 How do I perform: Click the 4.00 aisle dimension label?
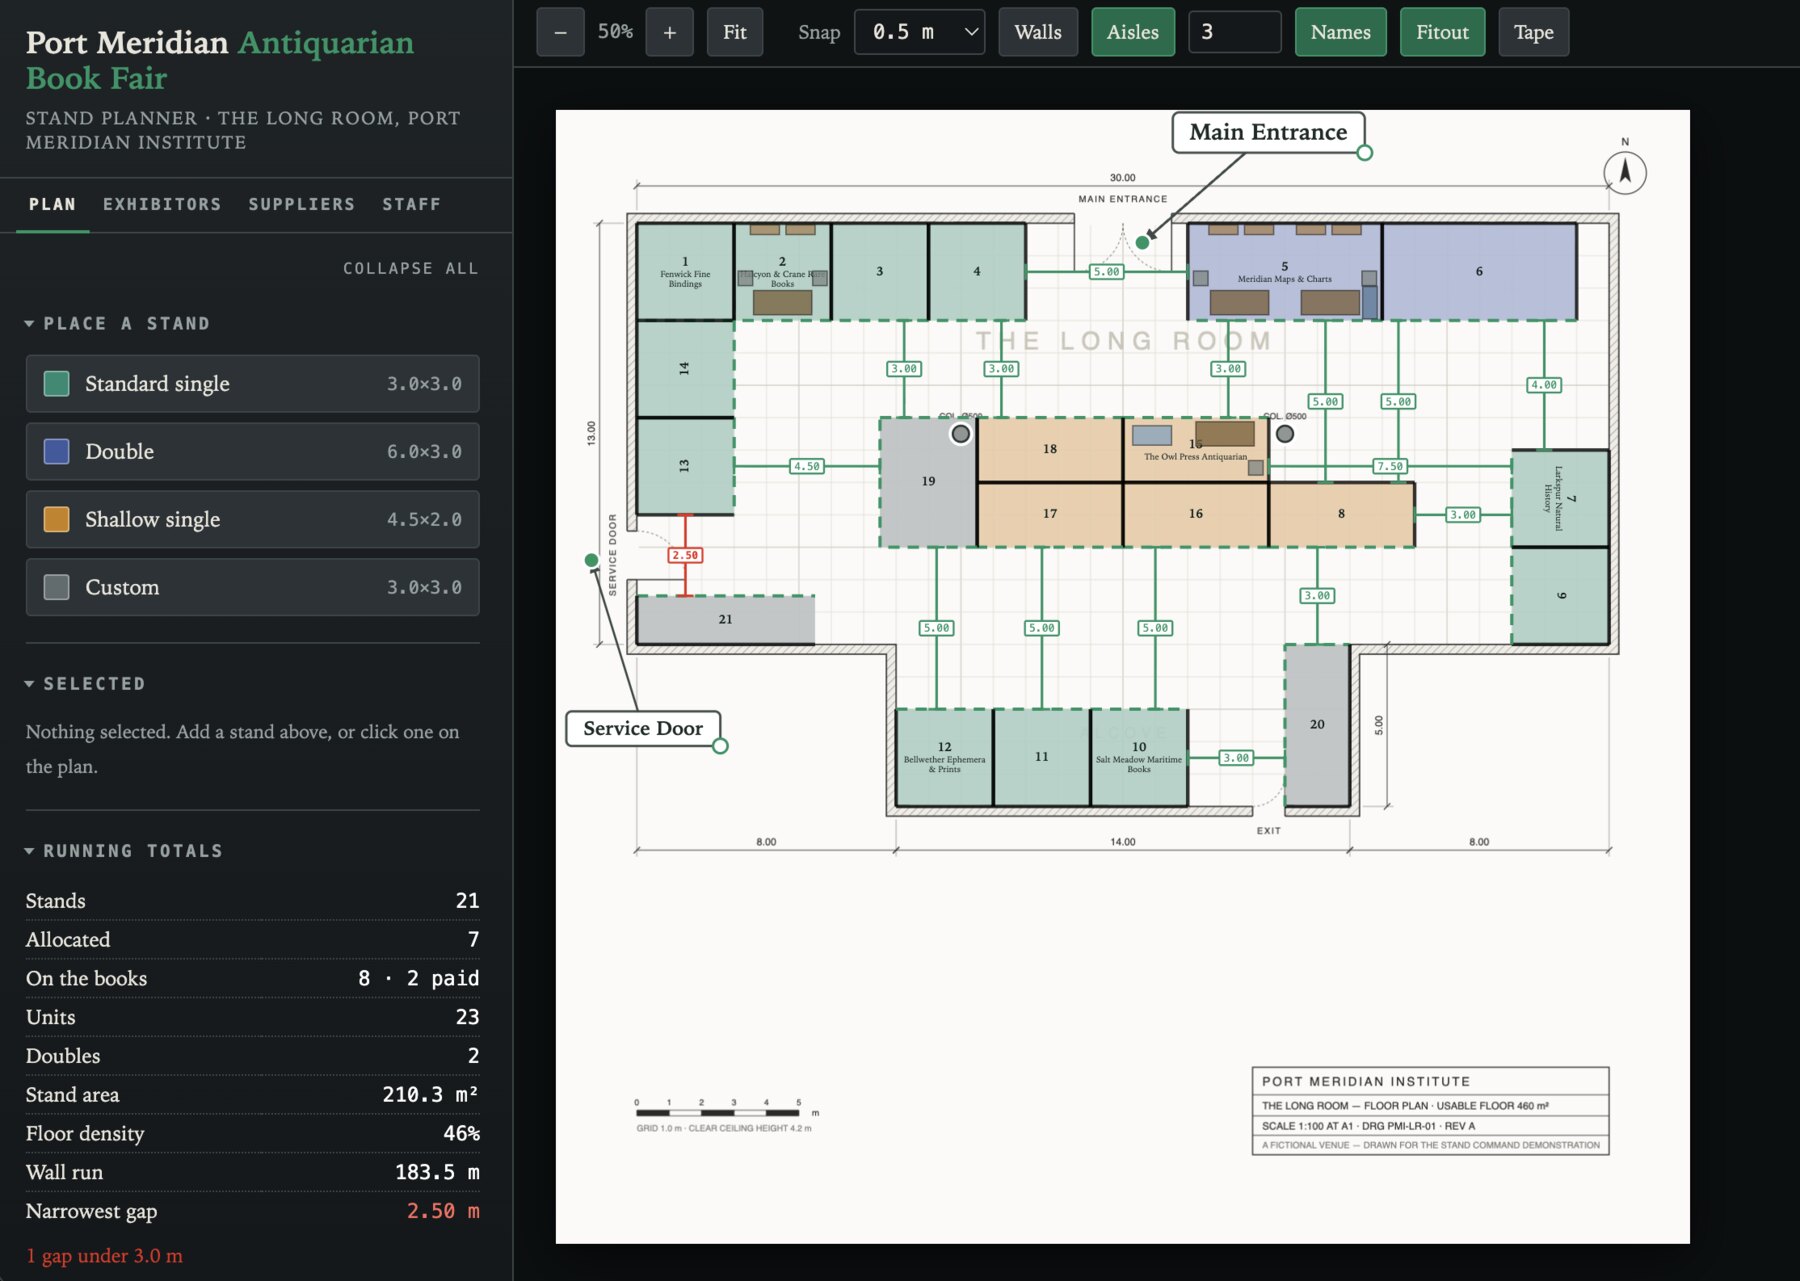[x=1544, y=385]
